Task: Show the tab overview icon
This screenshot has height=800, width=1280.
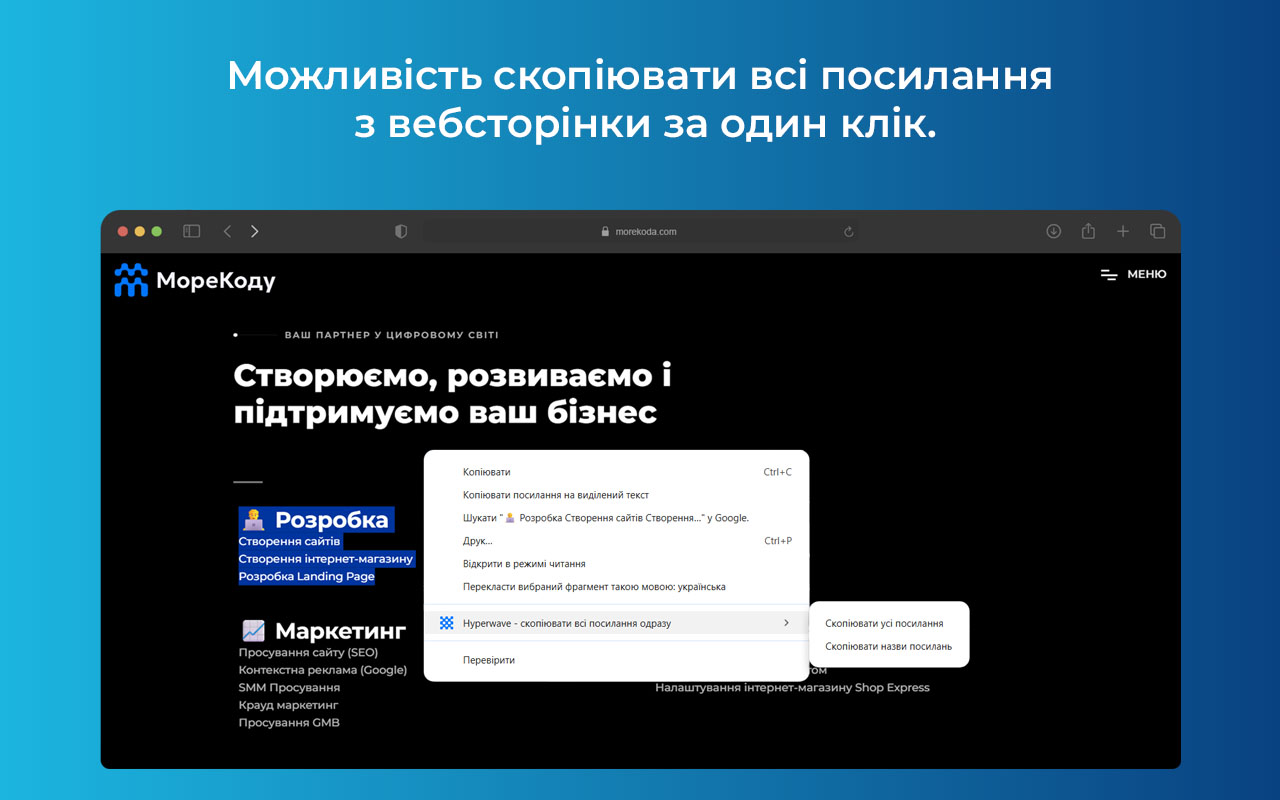Action: 1158,231
